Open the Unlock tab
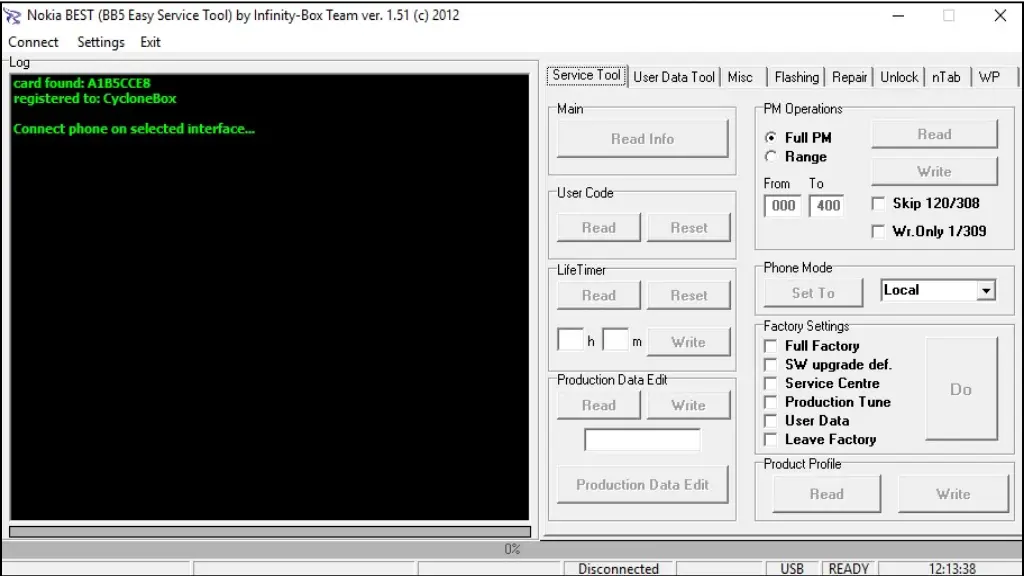1024x576 pixels. point(899,77)
